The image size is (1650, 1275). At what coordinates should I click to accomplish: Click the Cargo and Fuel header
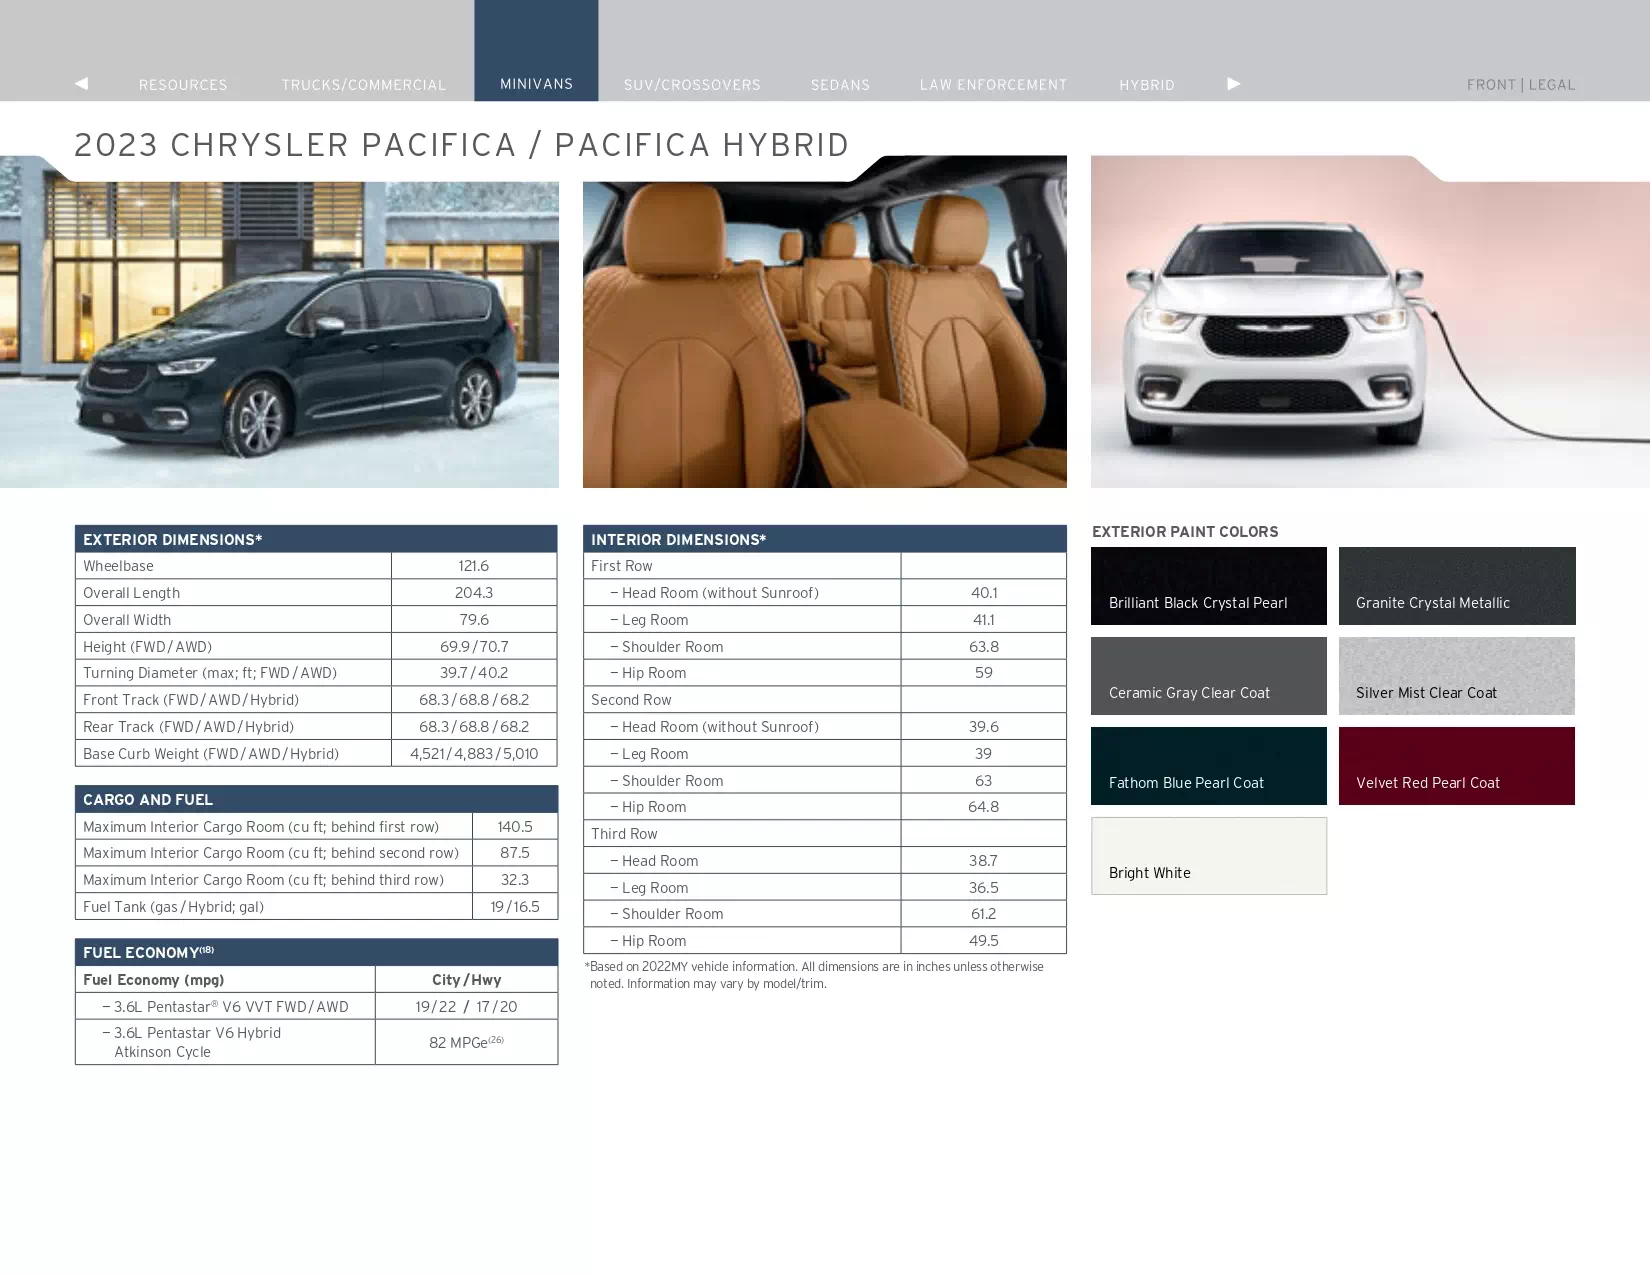point(316,799)
